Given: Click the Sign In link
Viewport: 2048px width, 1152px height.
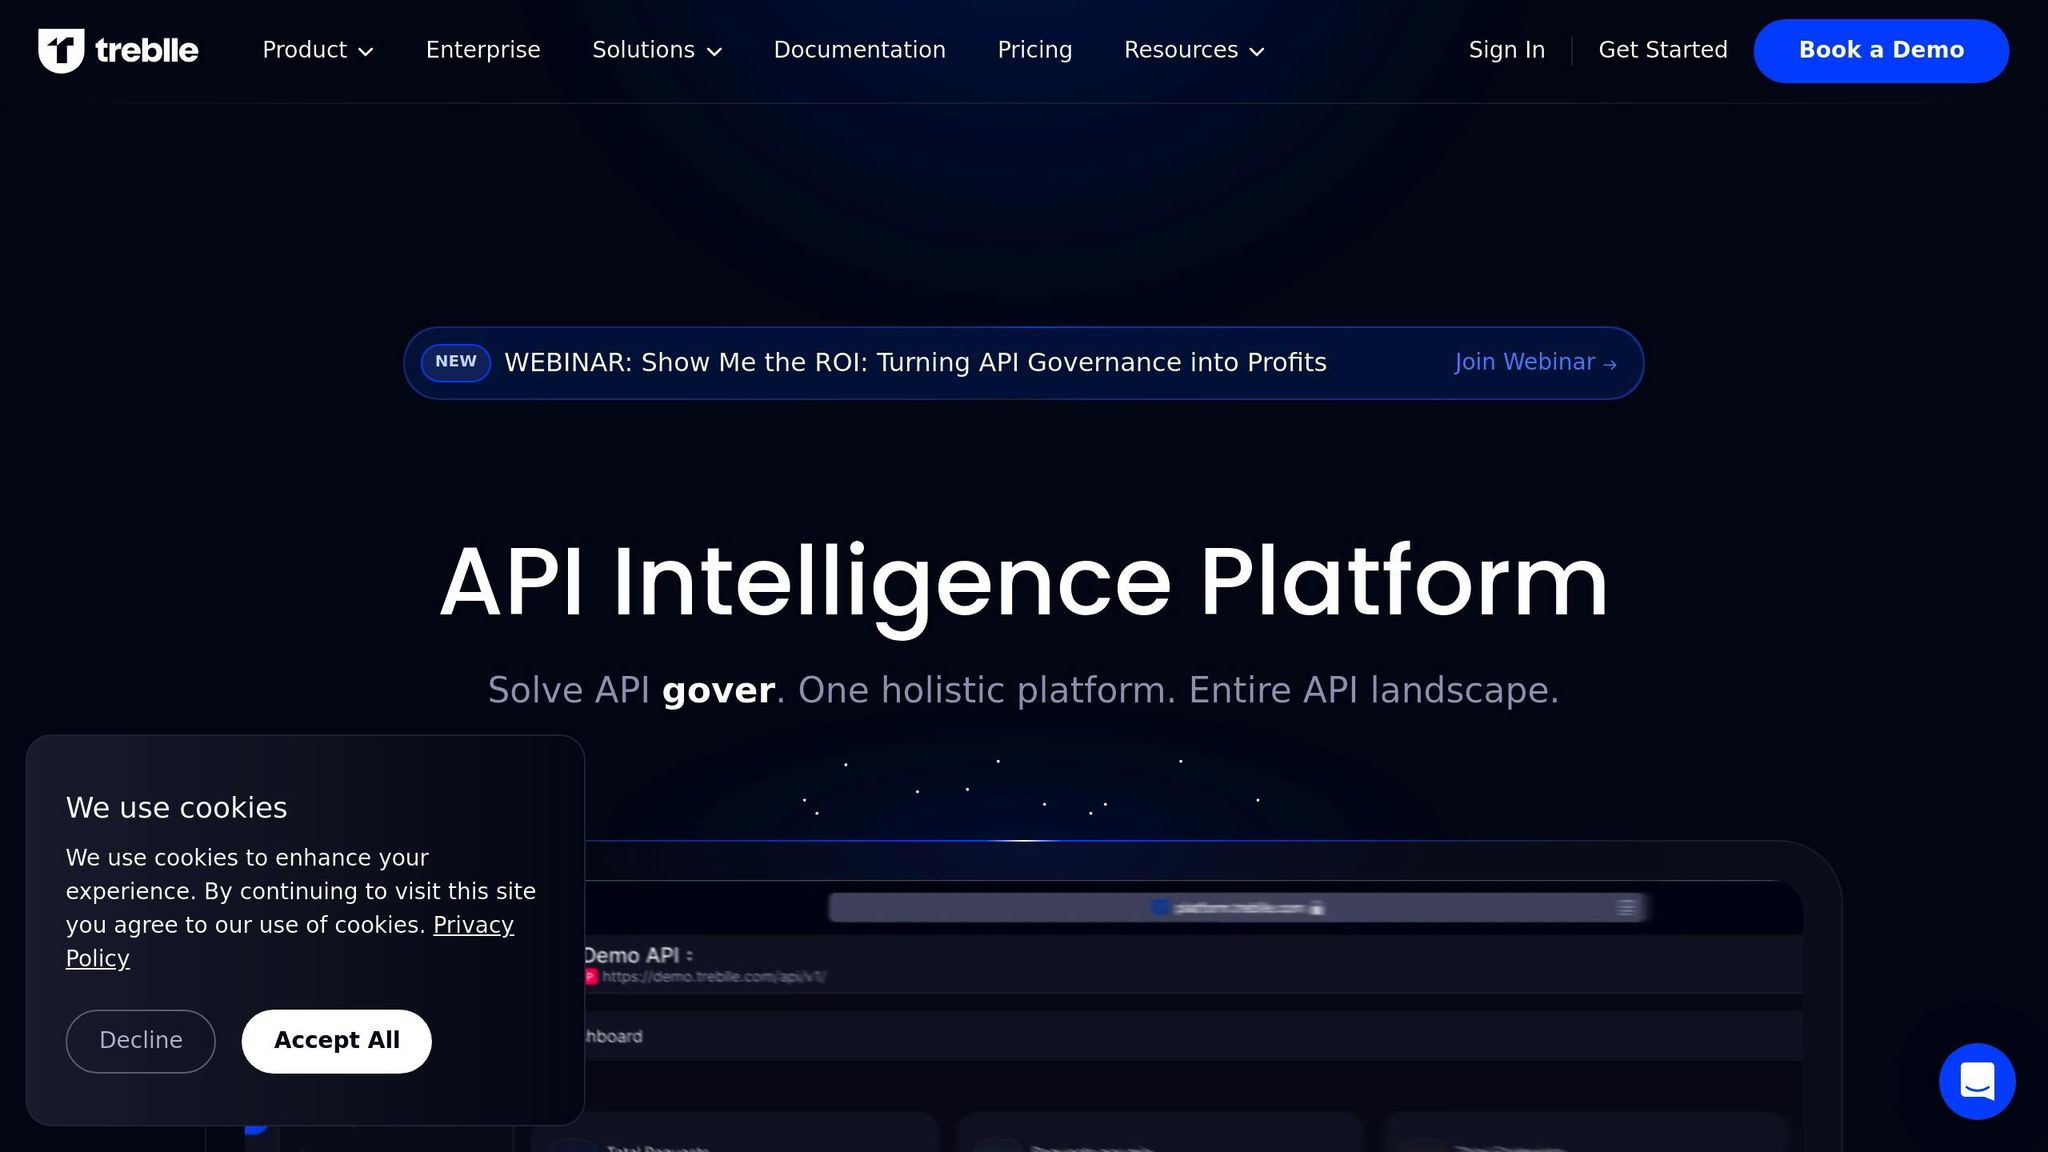Looking at the screenshot, I should point(1506,50).
